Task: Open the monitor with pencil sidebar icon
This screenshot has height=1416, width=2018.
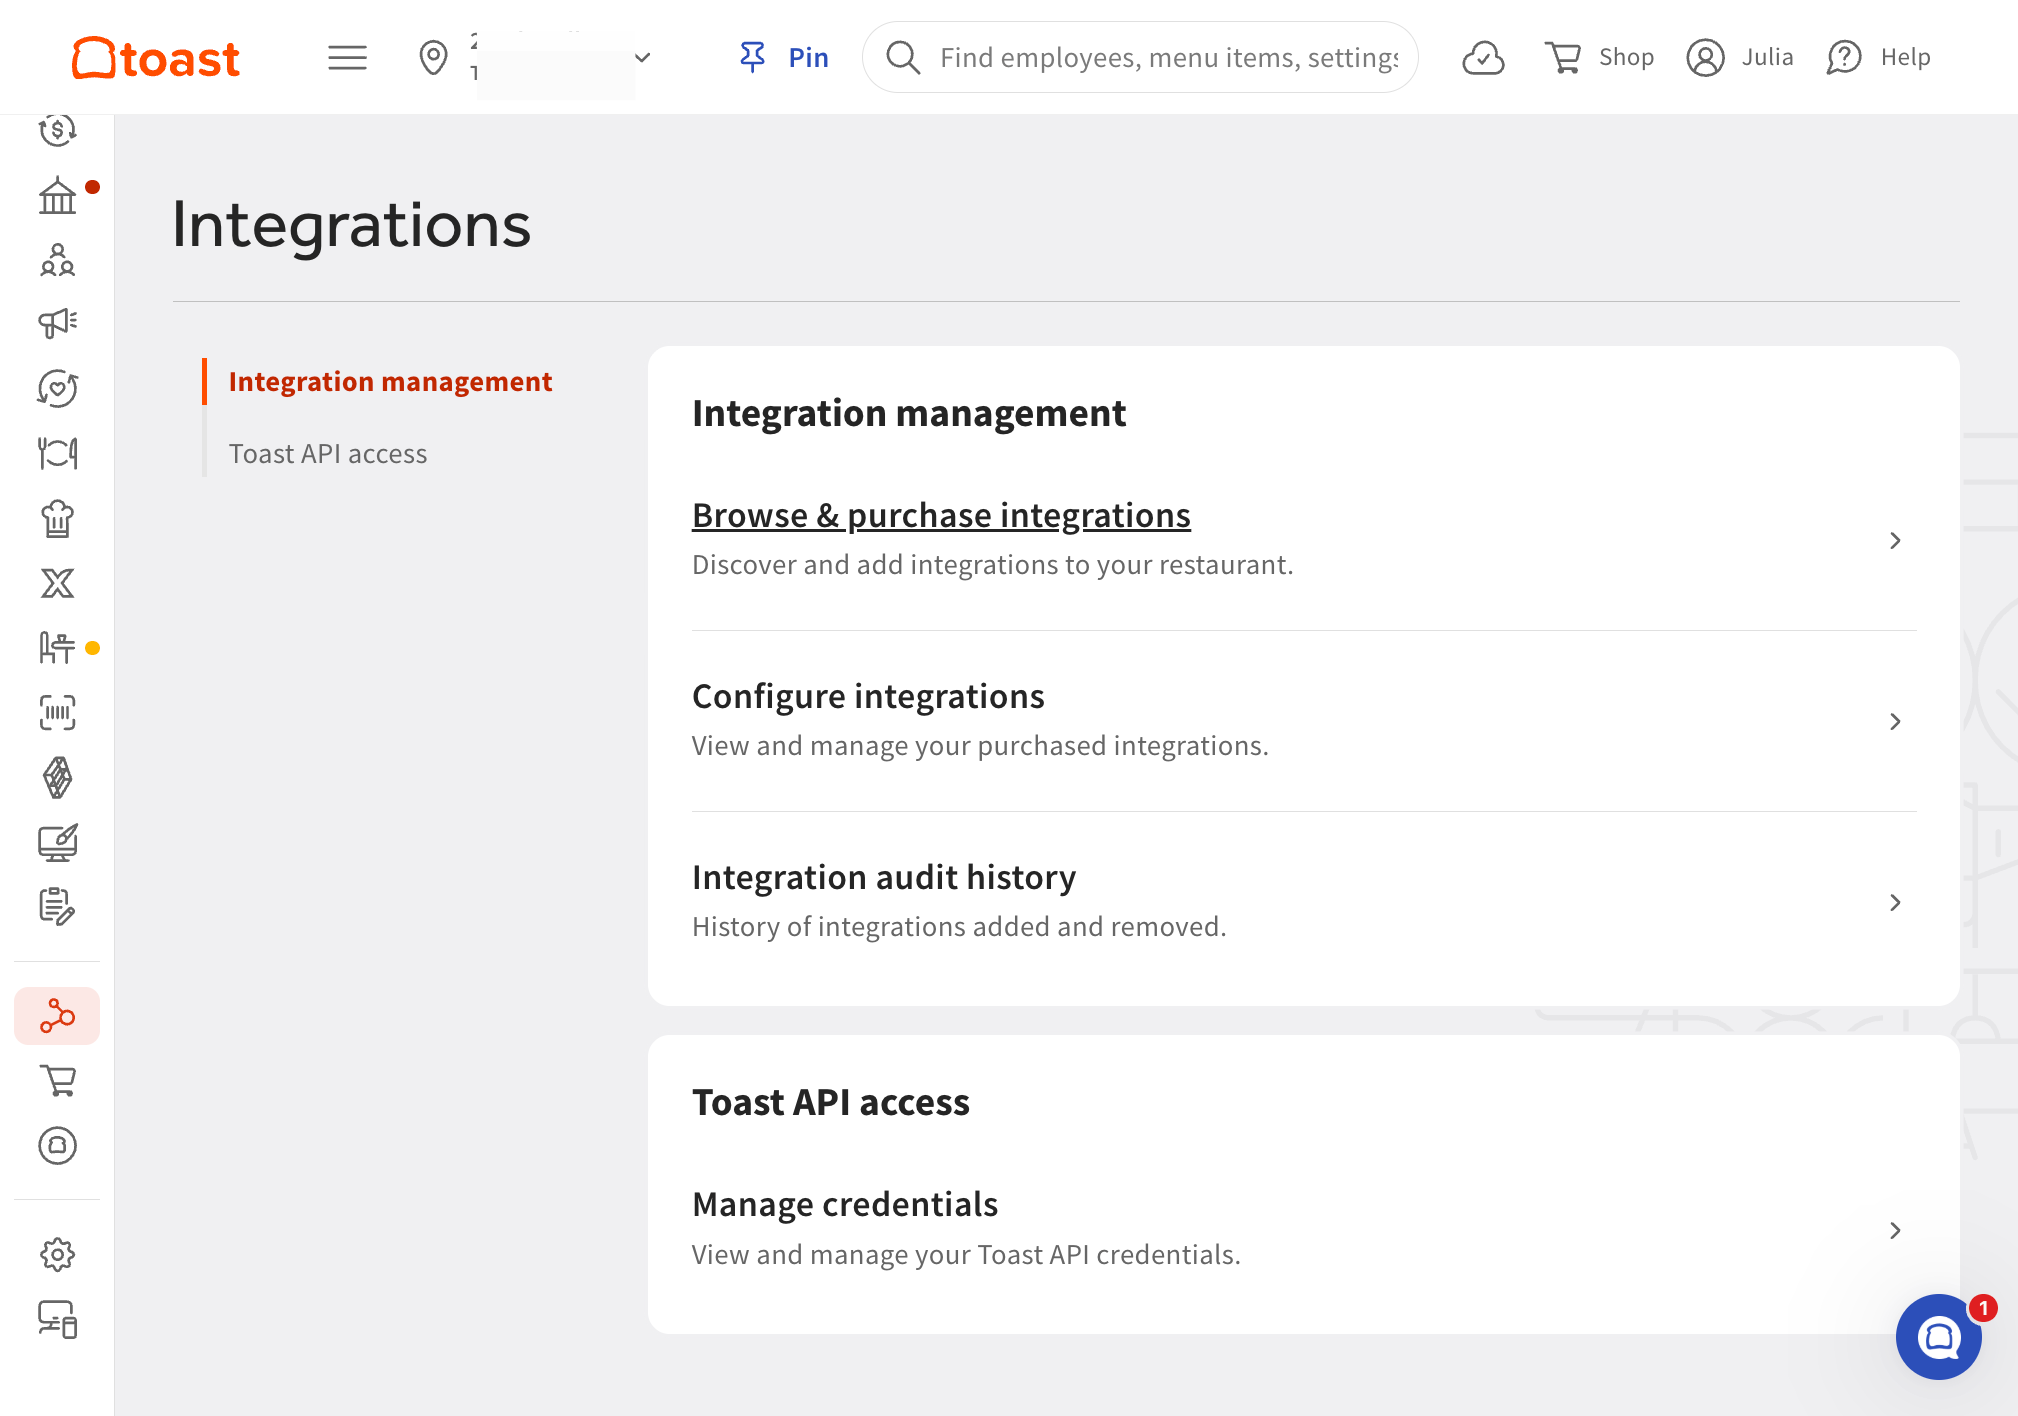Action: pyautogui.click(x=57, y=842)
